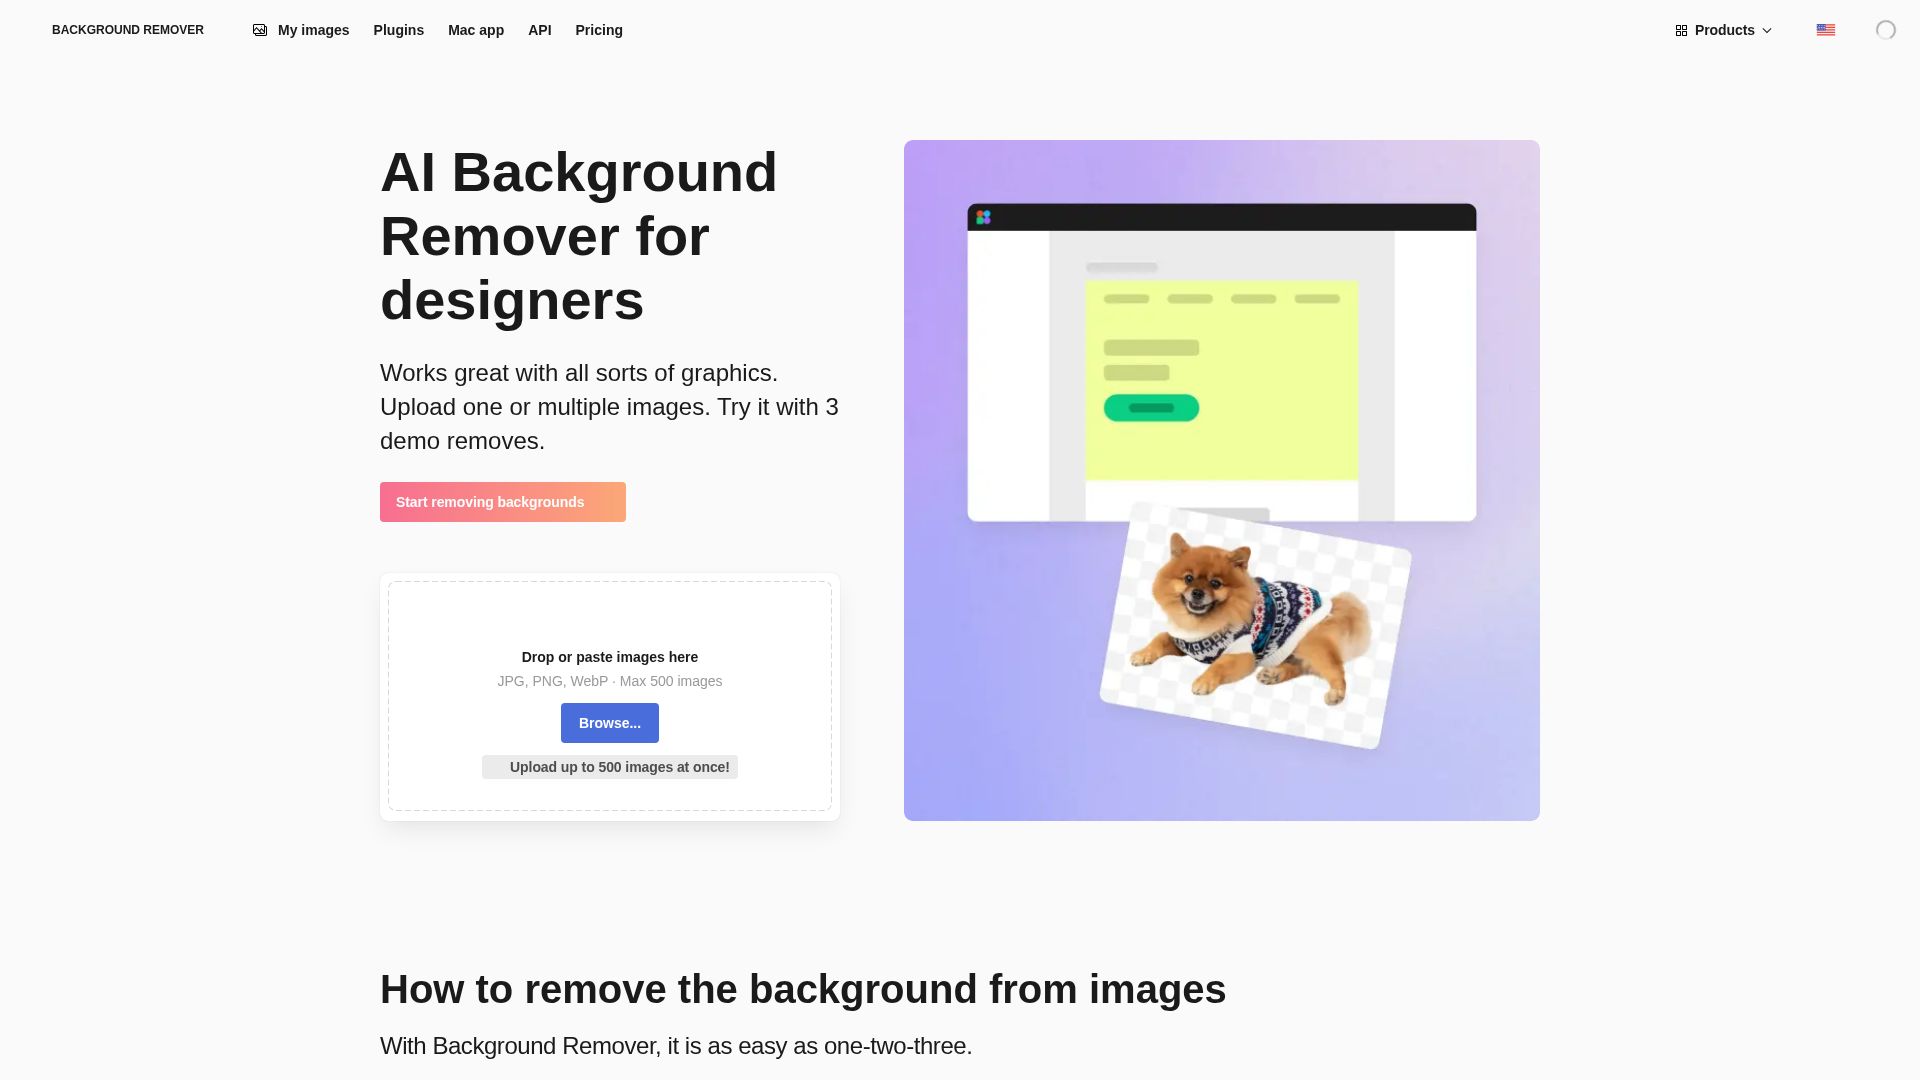This screenshot has height=1080, width=1920.
Task: View the Pricing page
Action: click(x=598, y=30)
